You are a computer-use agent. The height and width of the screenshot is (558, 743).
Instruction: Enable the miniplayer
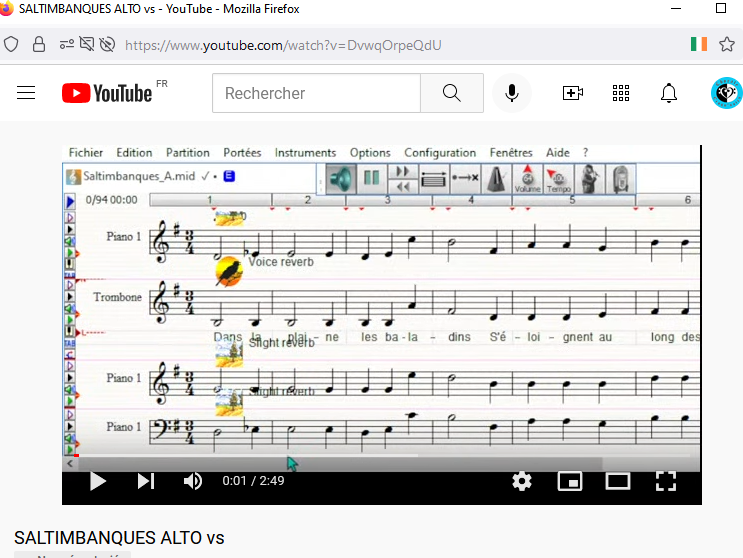point(570,481)
